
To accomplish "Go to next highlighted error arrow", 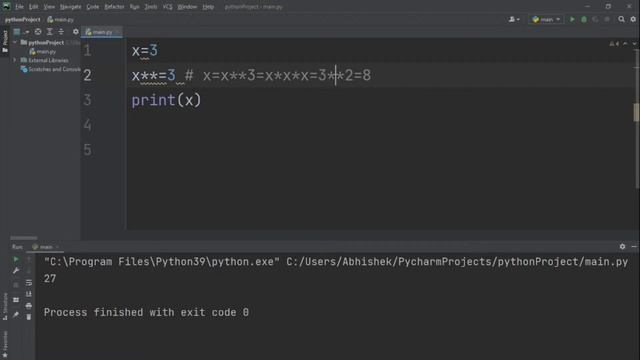I will (x=634, y=44).
